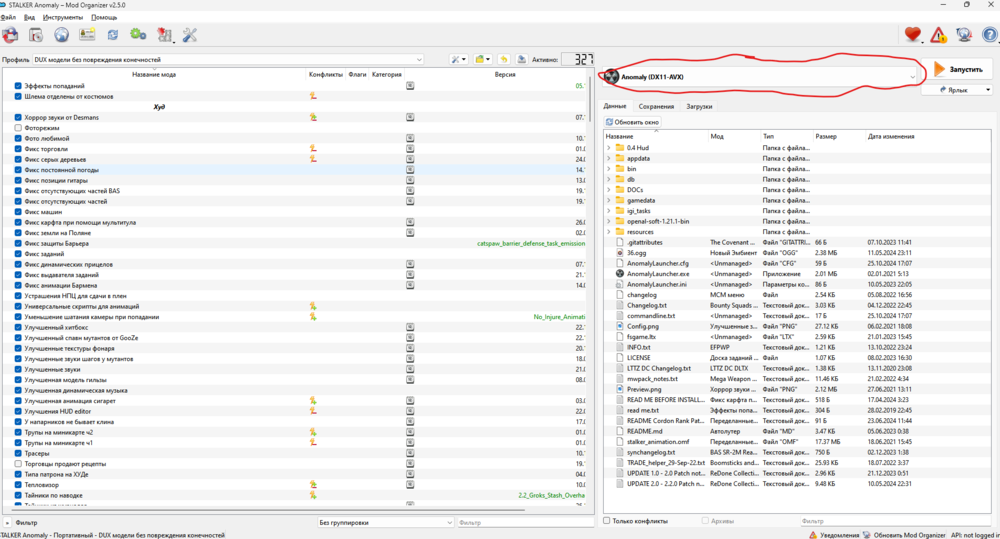Open the Инструменты menu
Viewport: 1000px width, 539px height.
tap(63, 17)
